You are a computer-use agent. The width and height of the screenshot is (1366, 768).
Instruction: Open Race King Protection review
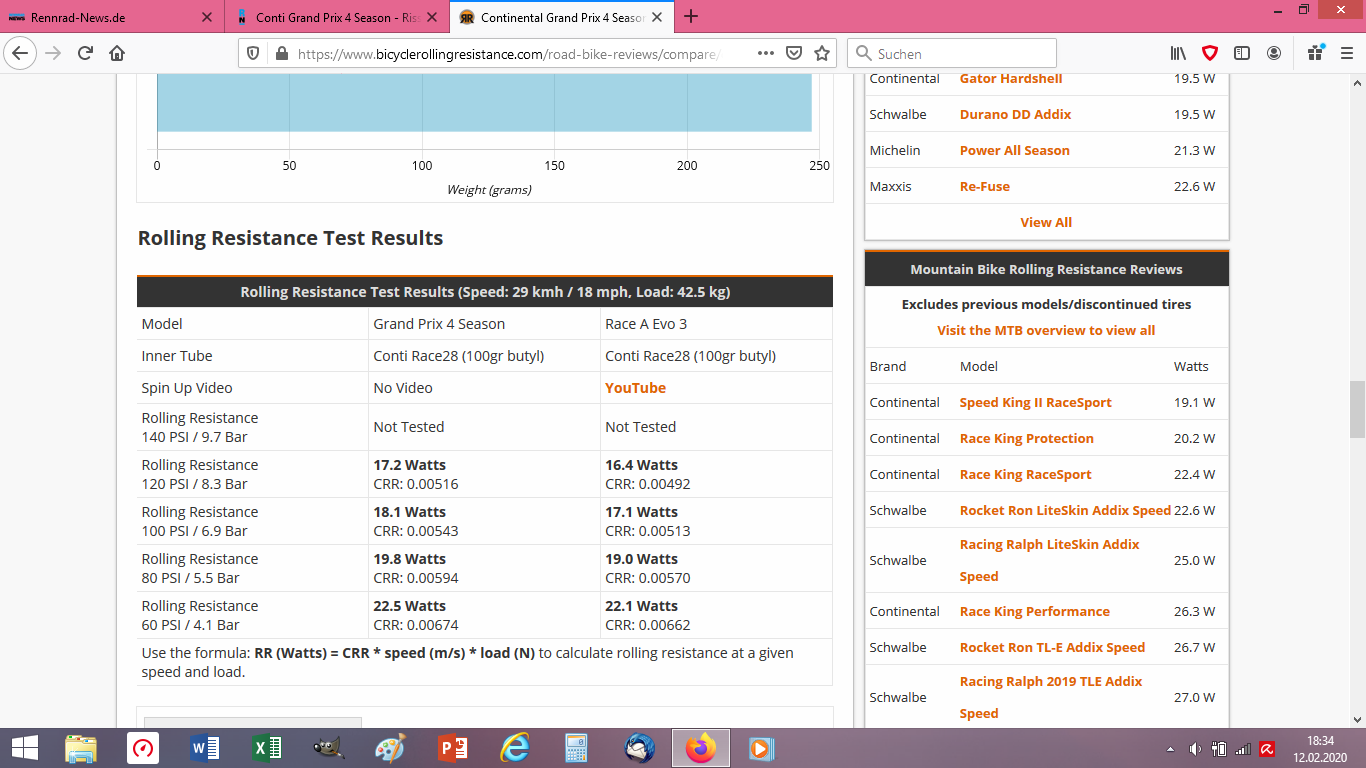click(1027, 438)
